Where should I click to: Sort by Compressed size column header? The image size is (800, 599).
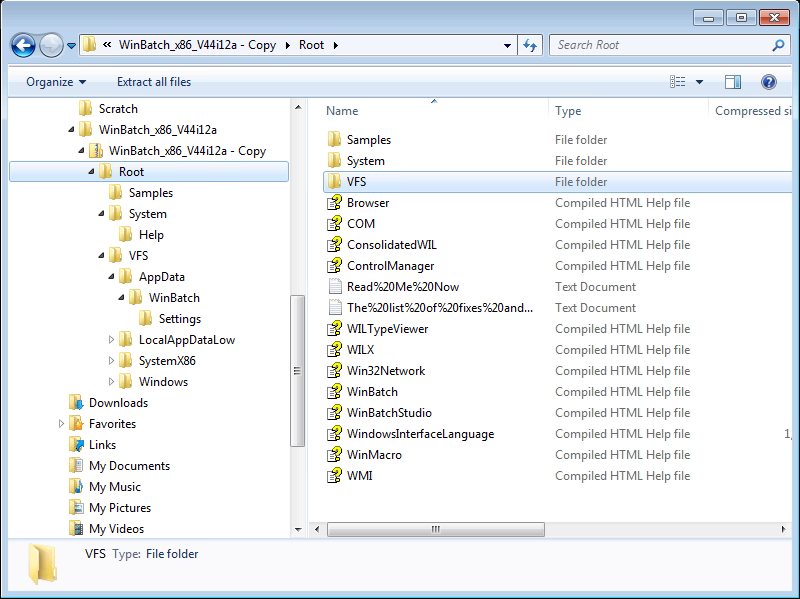coord(753,111)
